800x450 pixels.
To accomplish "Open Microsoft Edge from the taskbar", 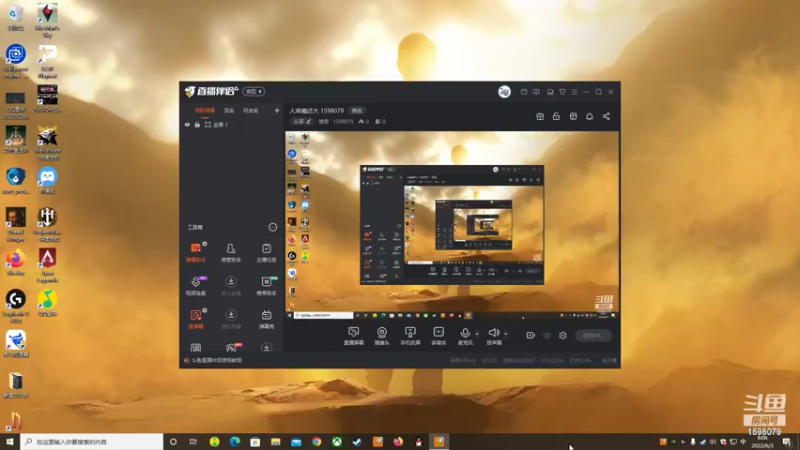I will 235,441.
